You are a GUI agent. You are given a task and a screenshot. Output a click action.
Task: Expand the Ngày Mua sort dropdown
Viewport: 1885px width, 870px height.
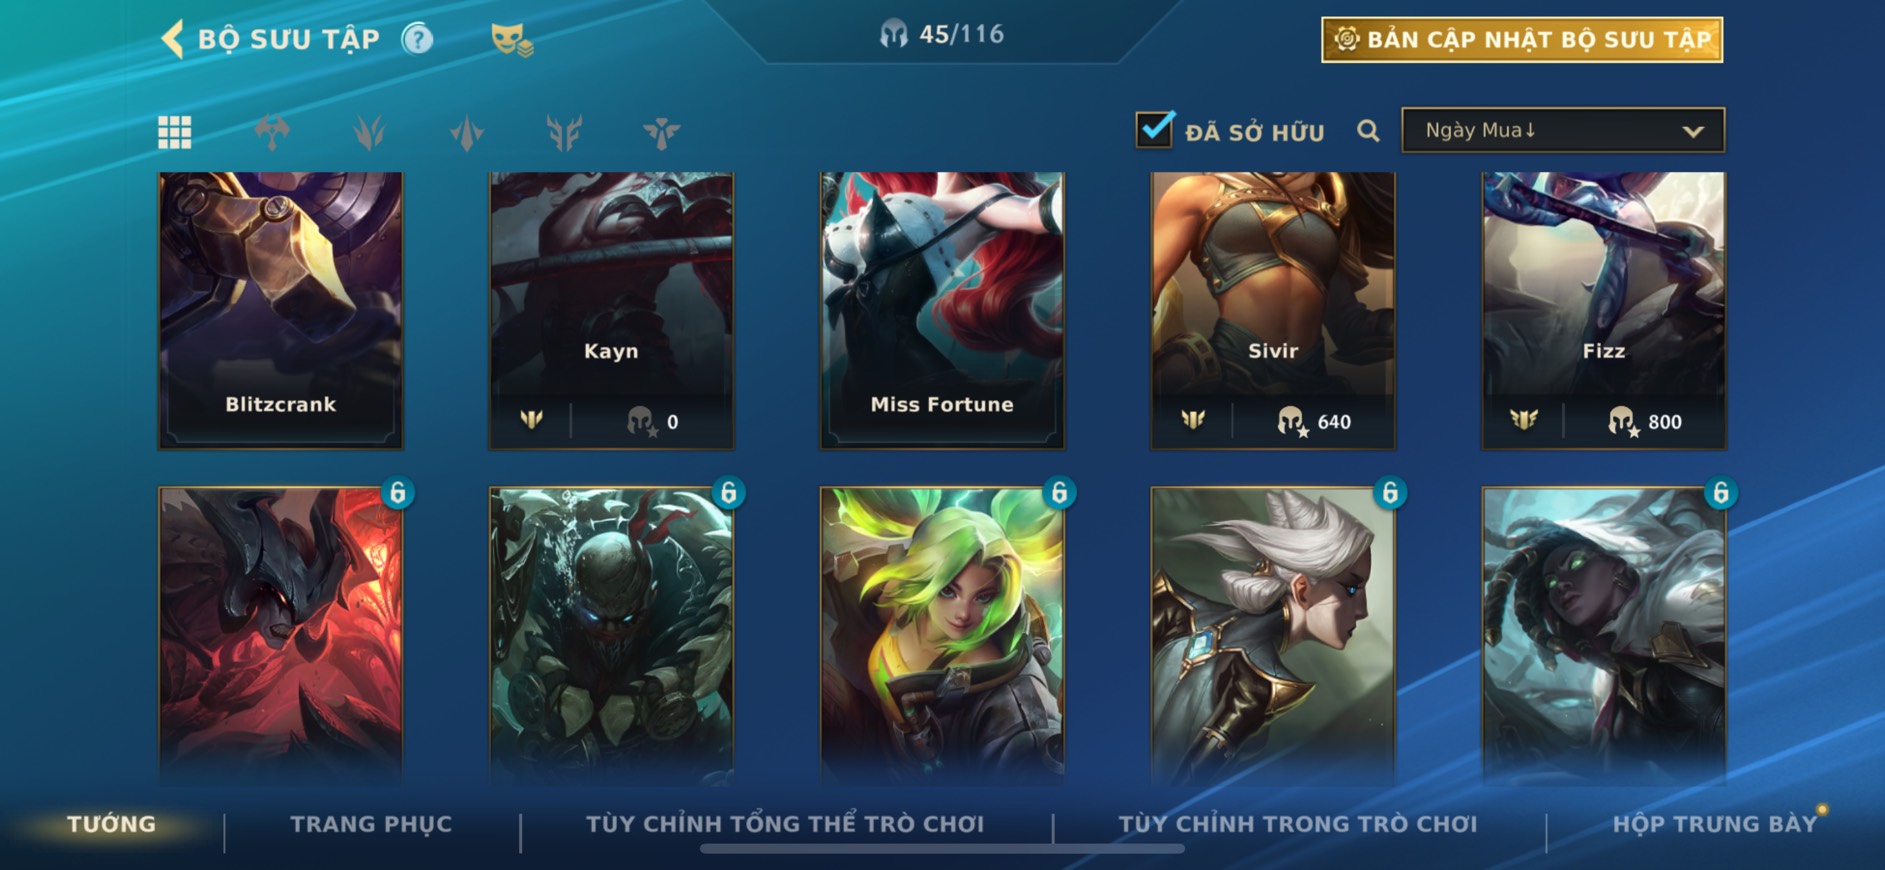(1563, 130)
